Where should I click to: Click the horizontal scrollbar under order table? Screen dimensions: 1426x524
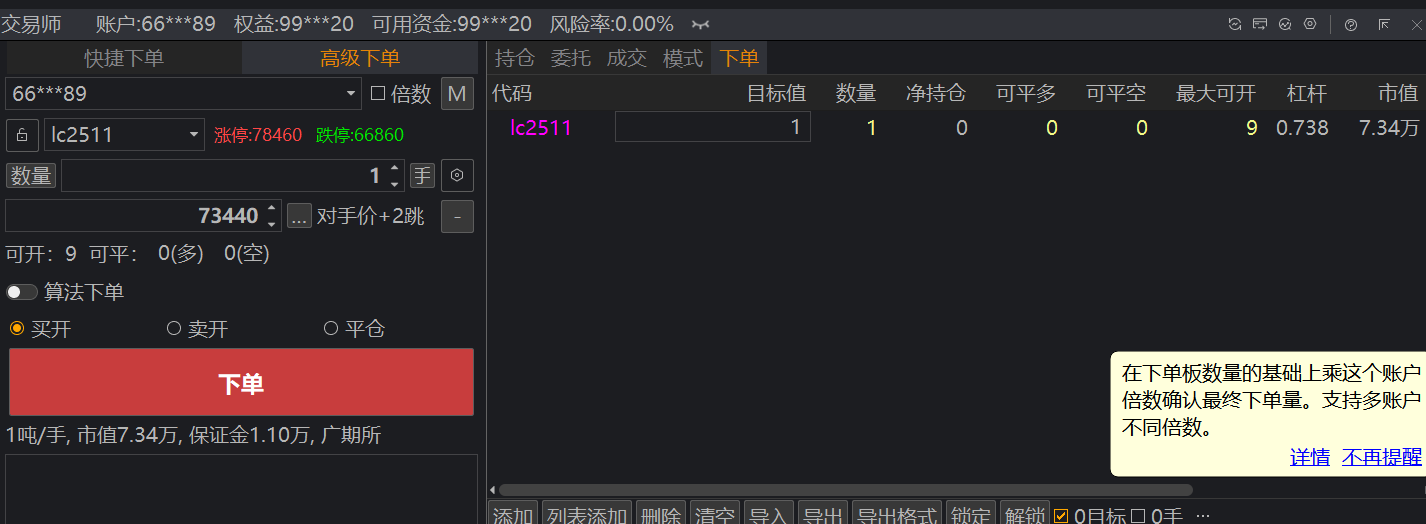(846, 490)
